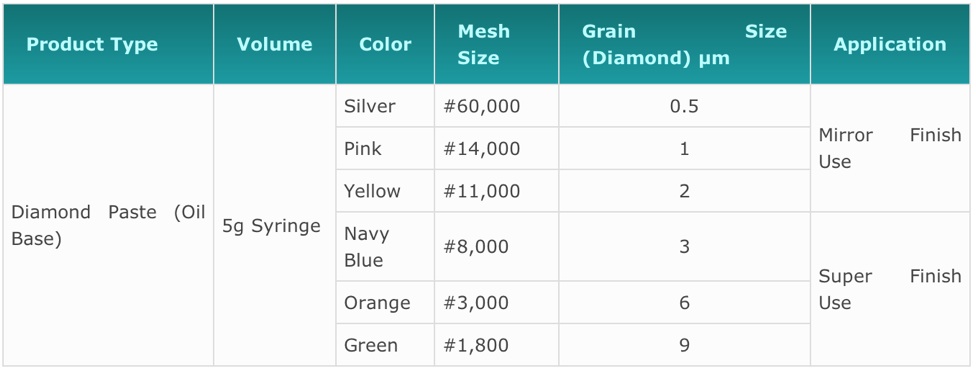Viewport: 976px width, 374px height.
Task: Click the Super Finish Use cell
Action: 890,289
